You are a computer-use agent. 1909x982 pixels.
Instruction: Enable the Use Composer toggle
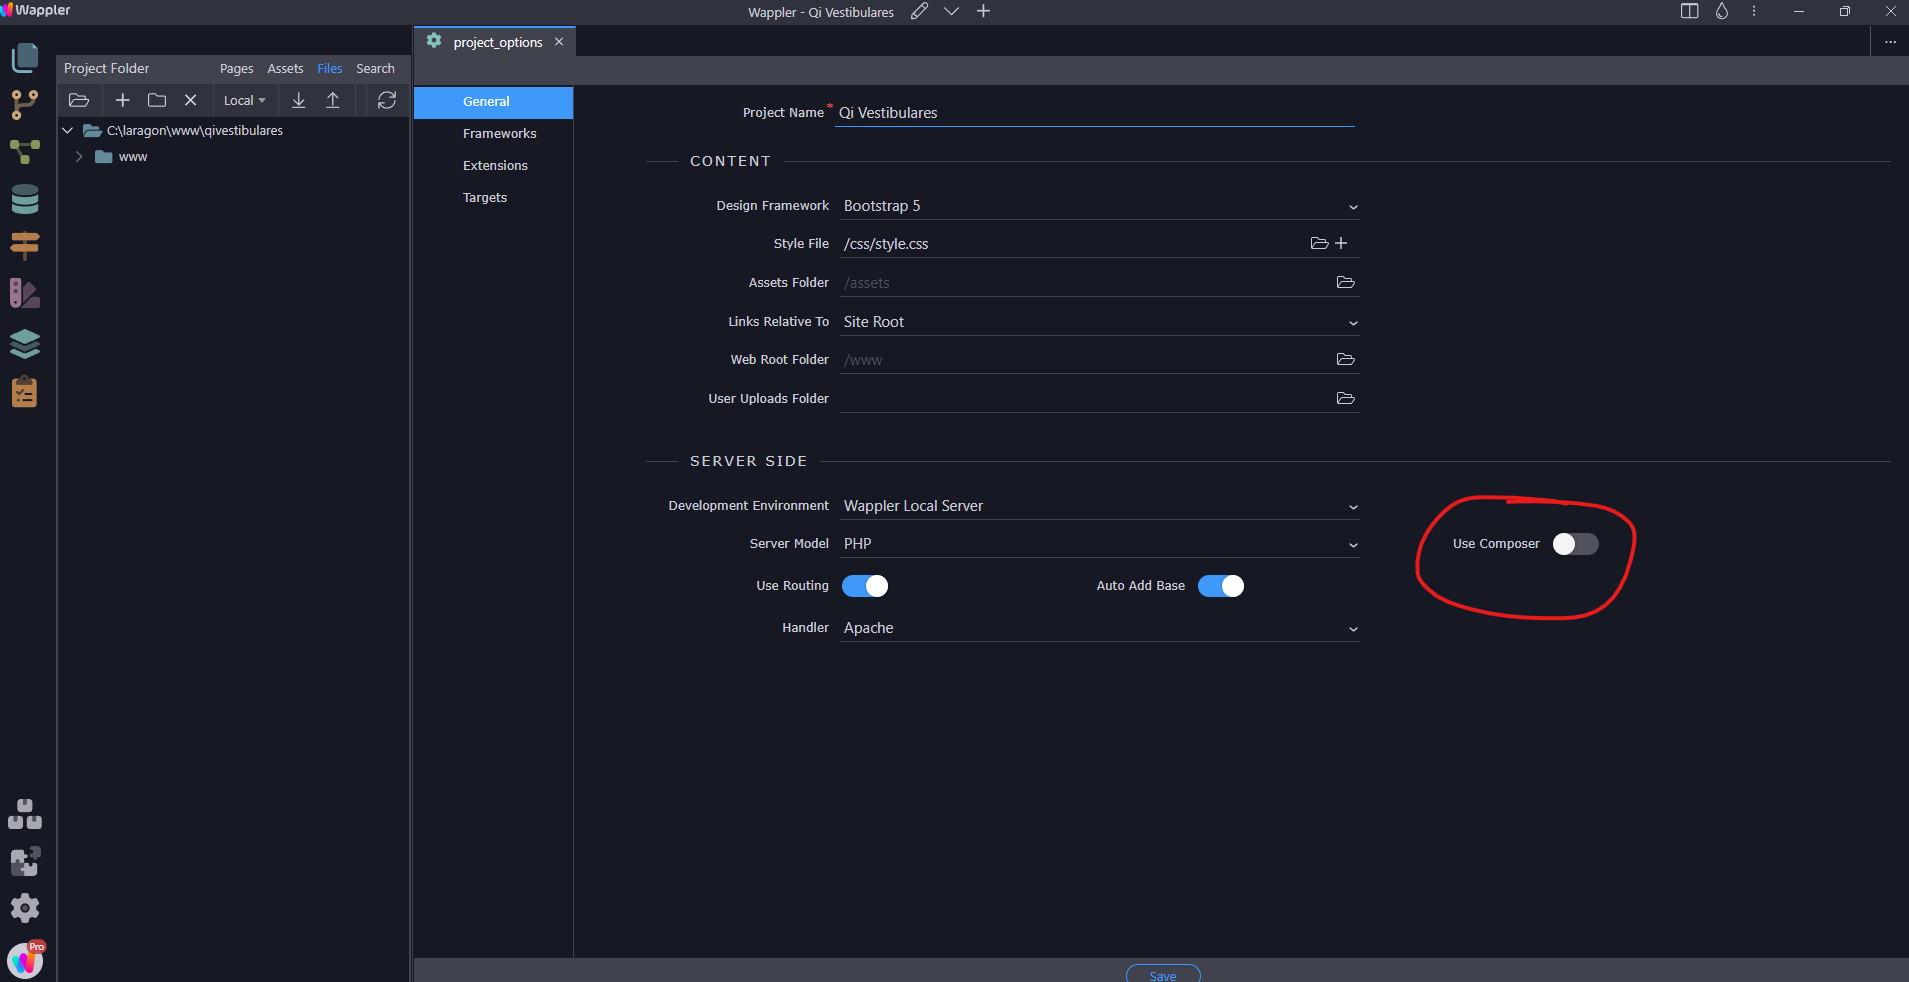[x=1575, y=544]
